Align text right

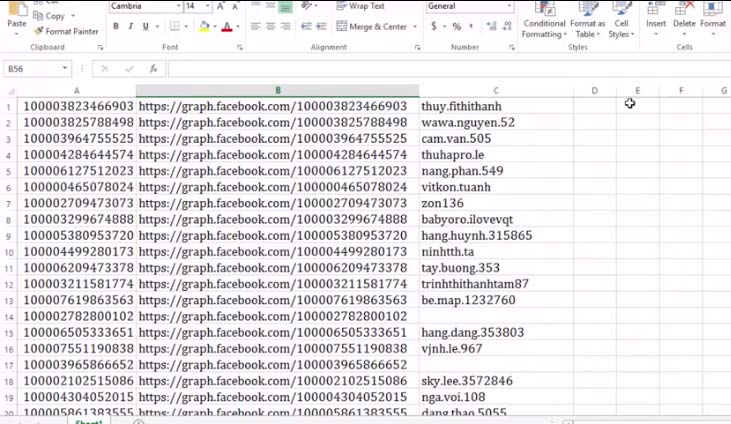[285, 27]
